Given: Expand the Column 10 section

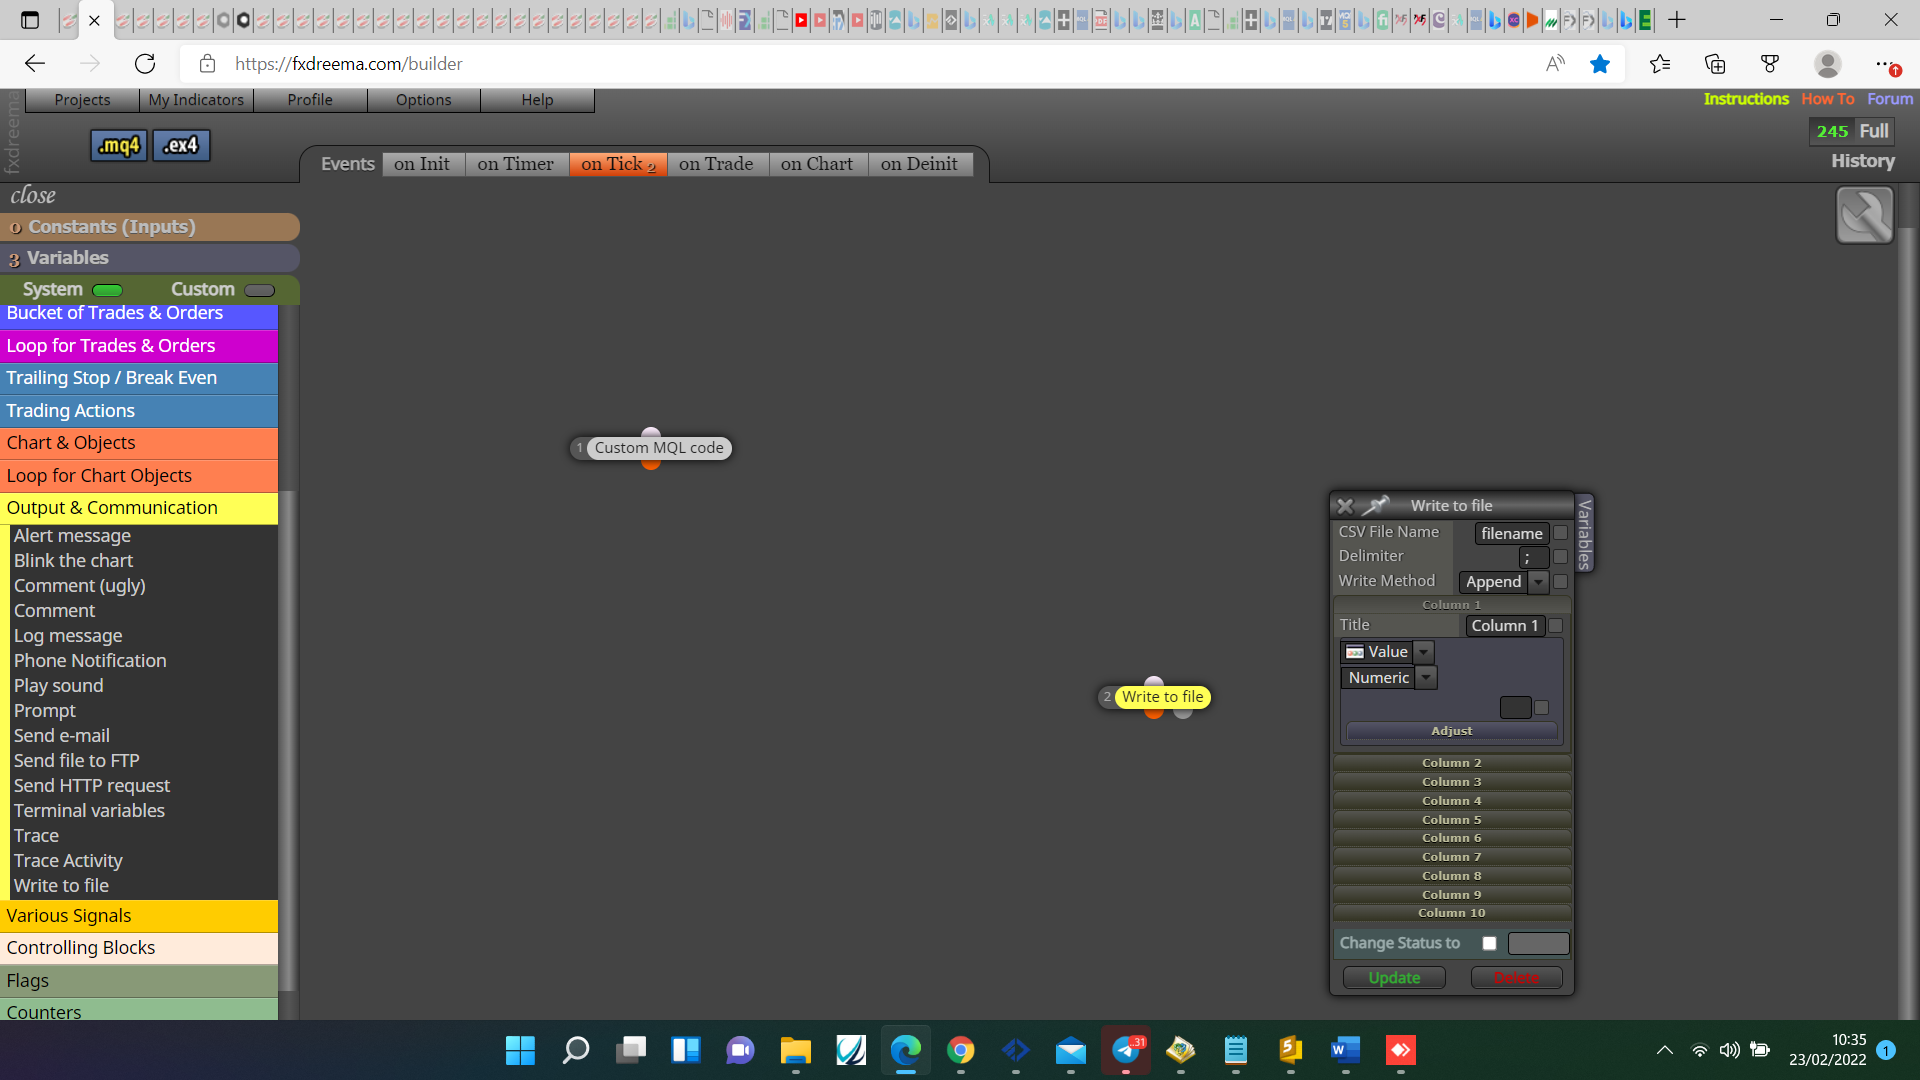Looking at the screenshot, I should [x=1452, y=913].
